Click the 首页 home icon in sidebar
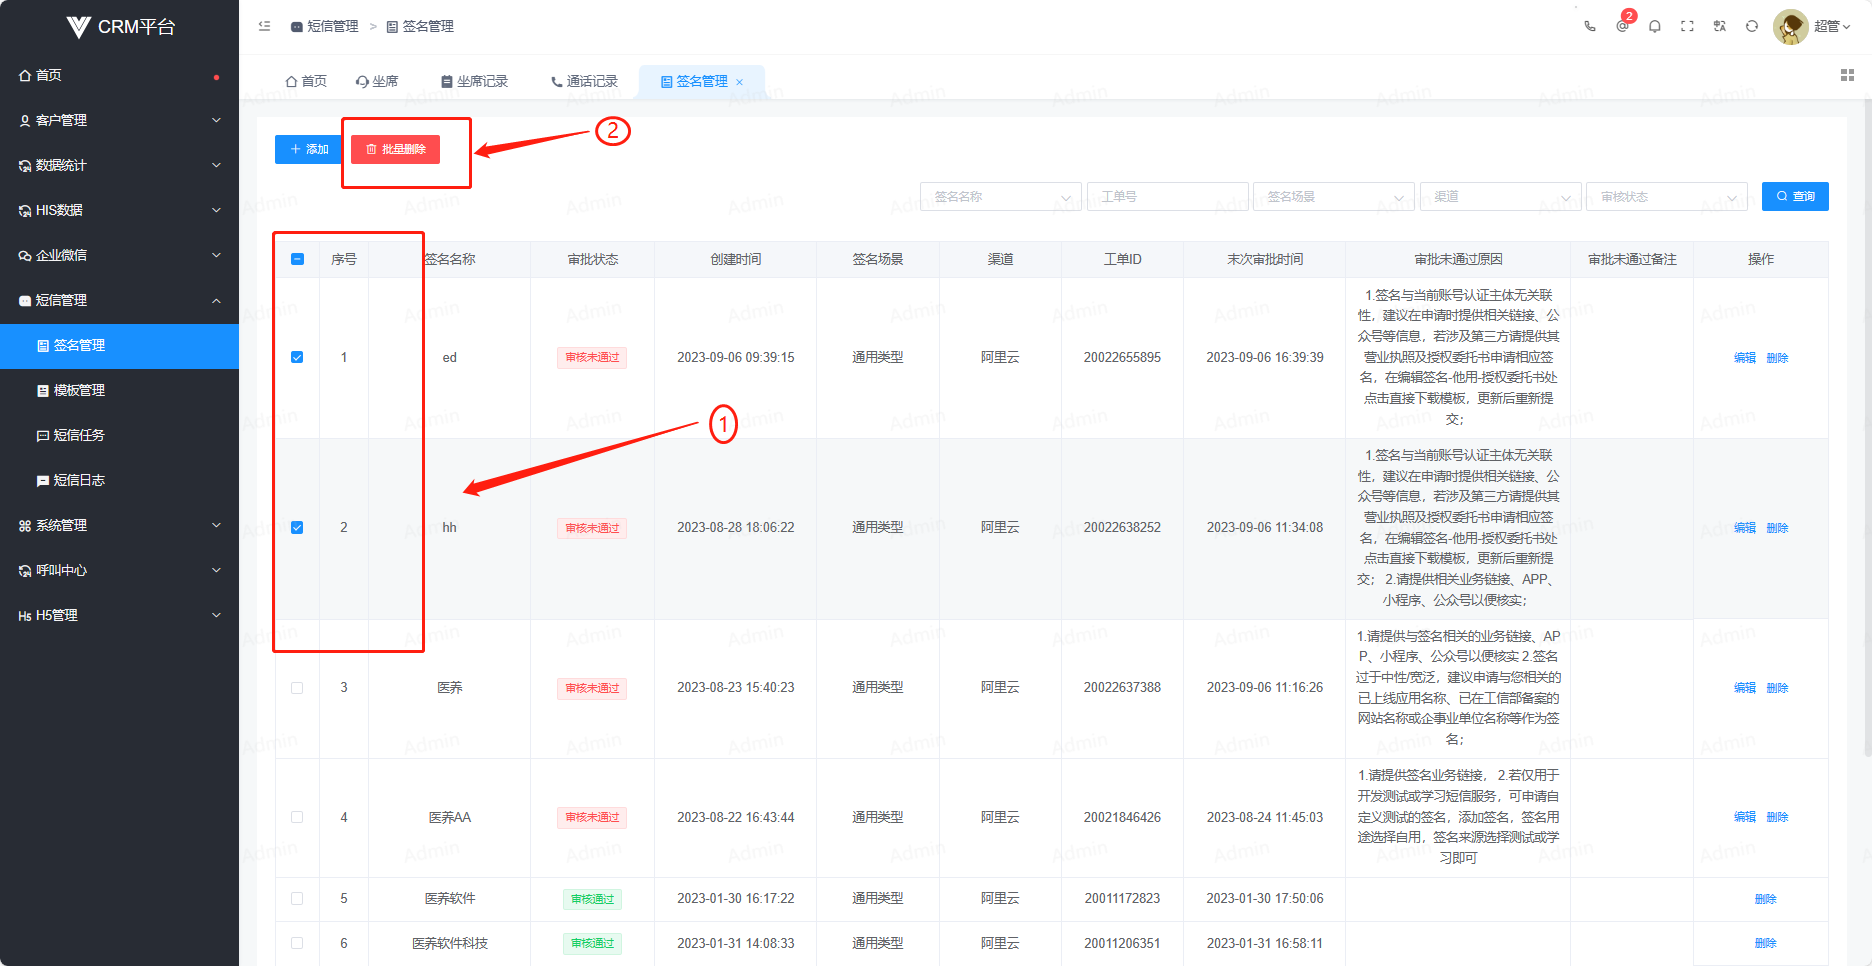1872x966 pixels. pos(25,75)
